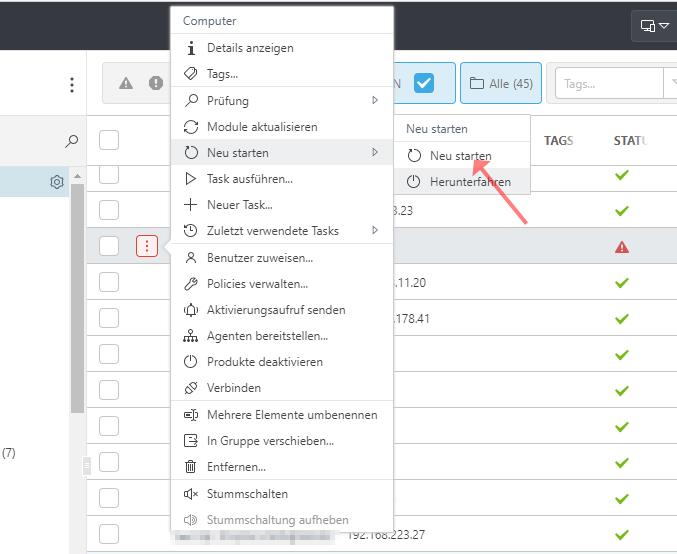Viewport: 677px width, 554px height.
Task: Click the clock icon beside Zuletzt verwendete Tasks
Action: 190,231
